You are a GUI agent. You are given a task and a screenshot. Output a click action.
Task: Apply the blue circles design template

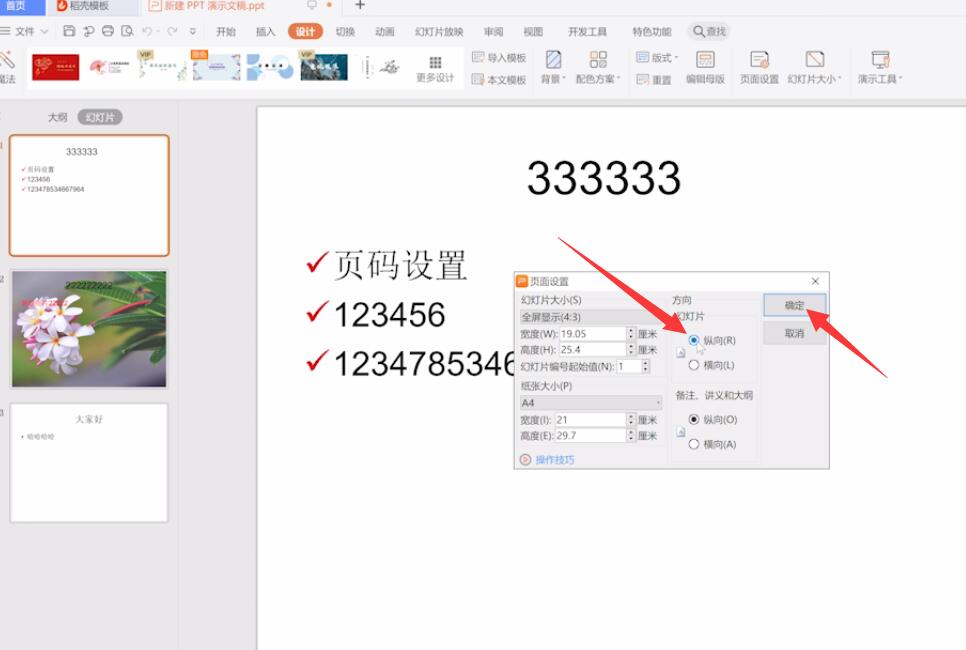point(270,67)
